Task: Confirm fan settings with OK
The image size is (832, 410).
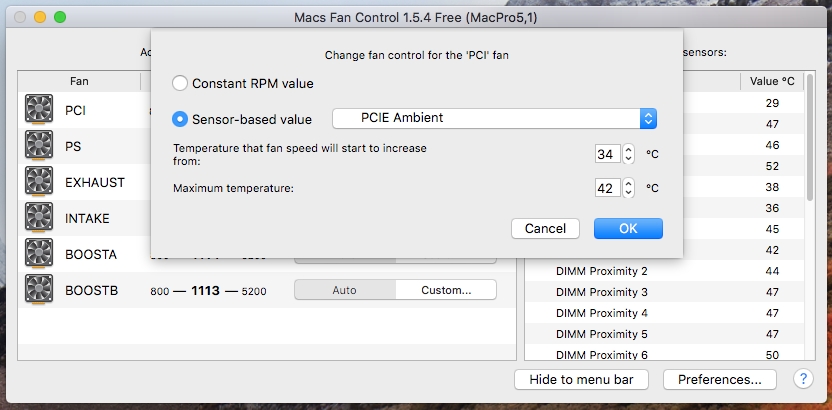Action: [628, 229]
